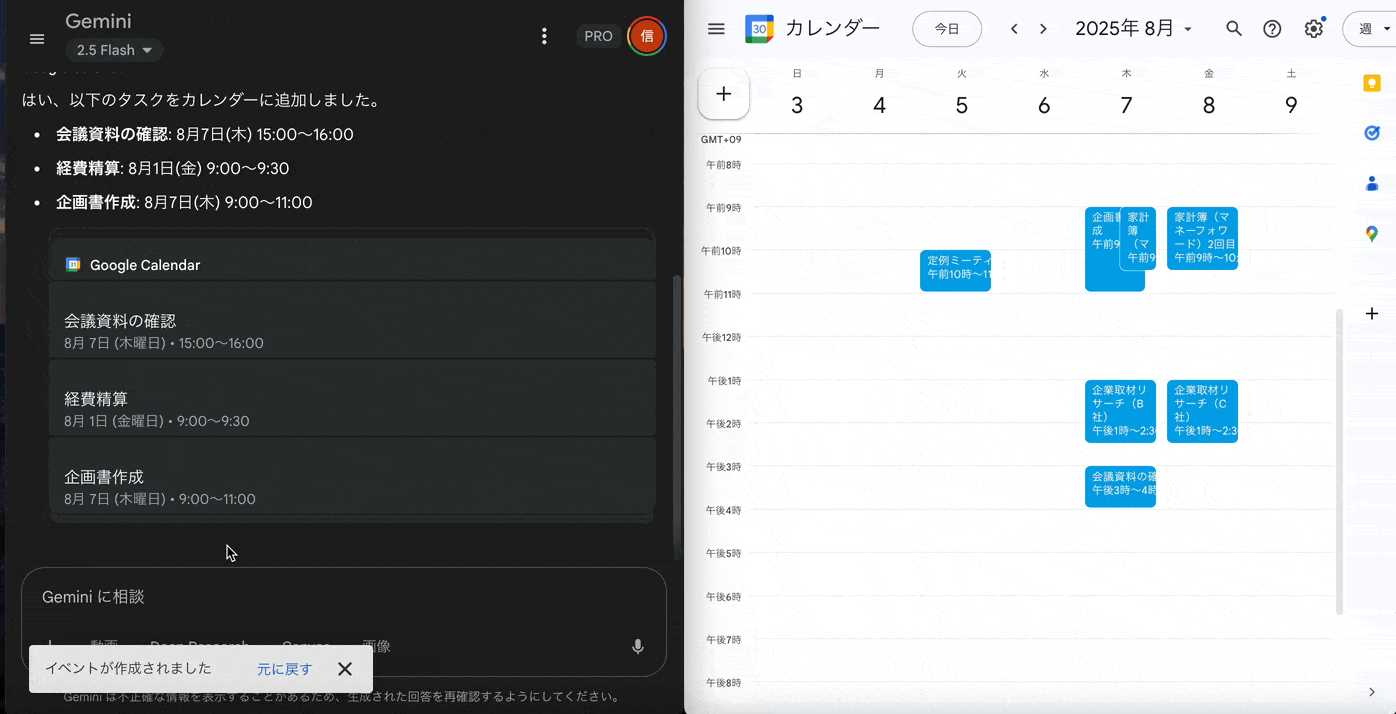
Task: Expand the 2.5 Flash model selector
Action: click(114, 50)
